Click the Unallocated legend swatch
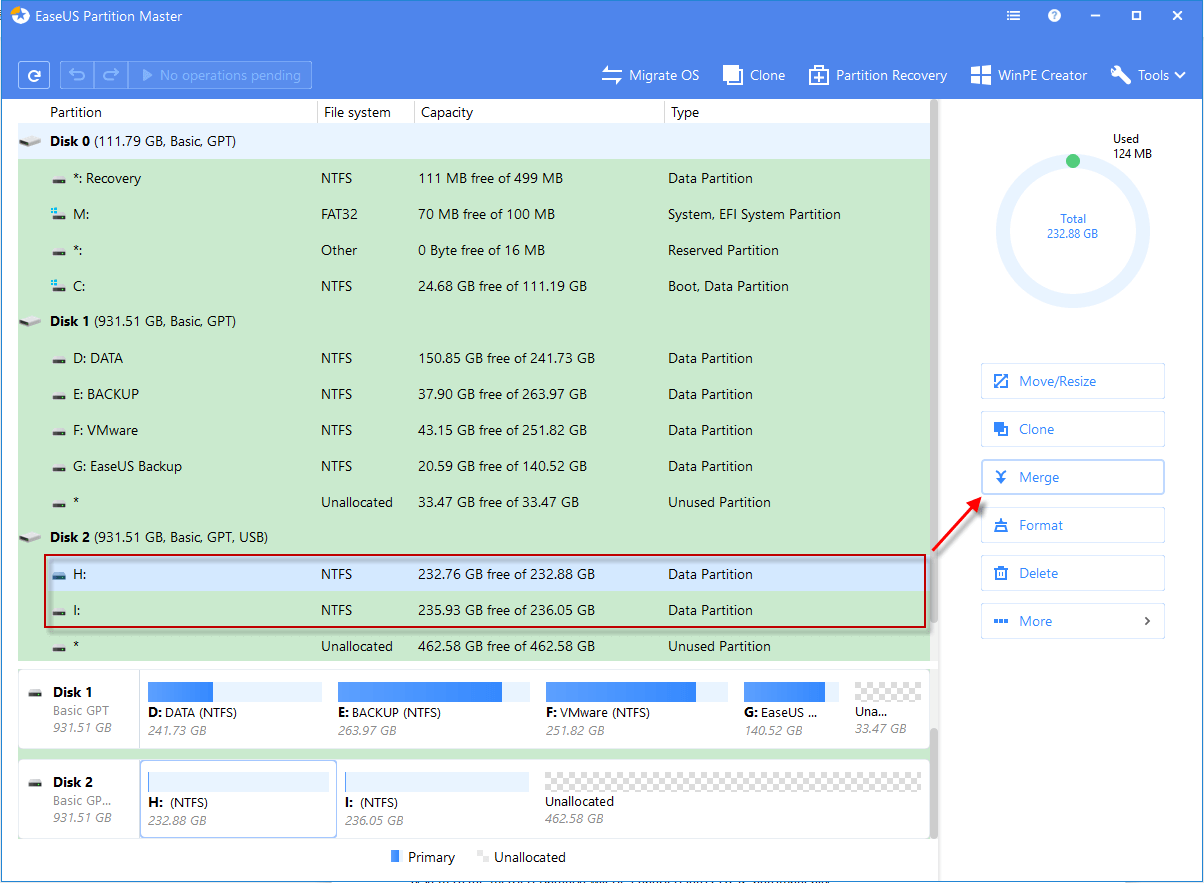 coord(483,857)
